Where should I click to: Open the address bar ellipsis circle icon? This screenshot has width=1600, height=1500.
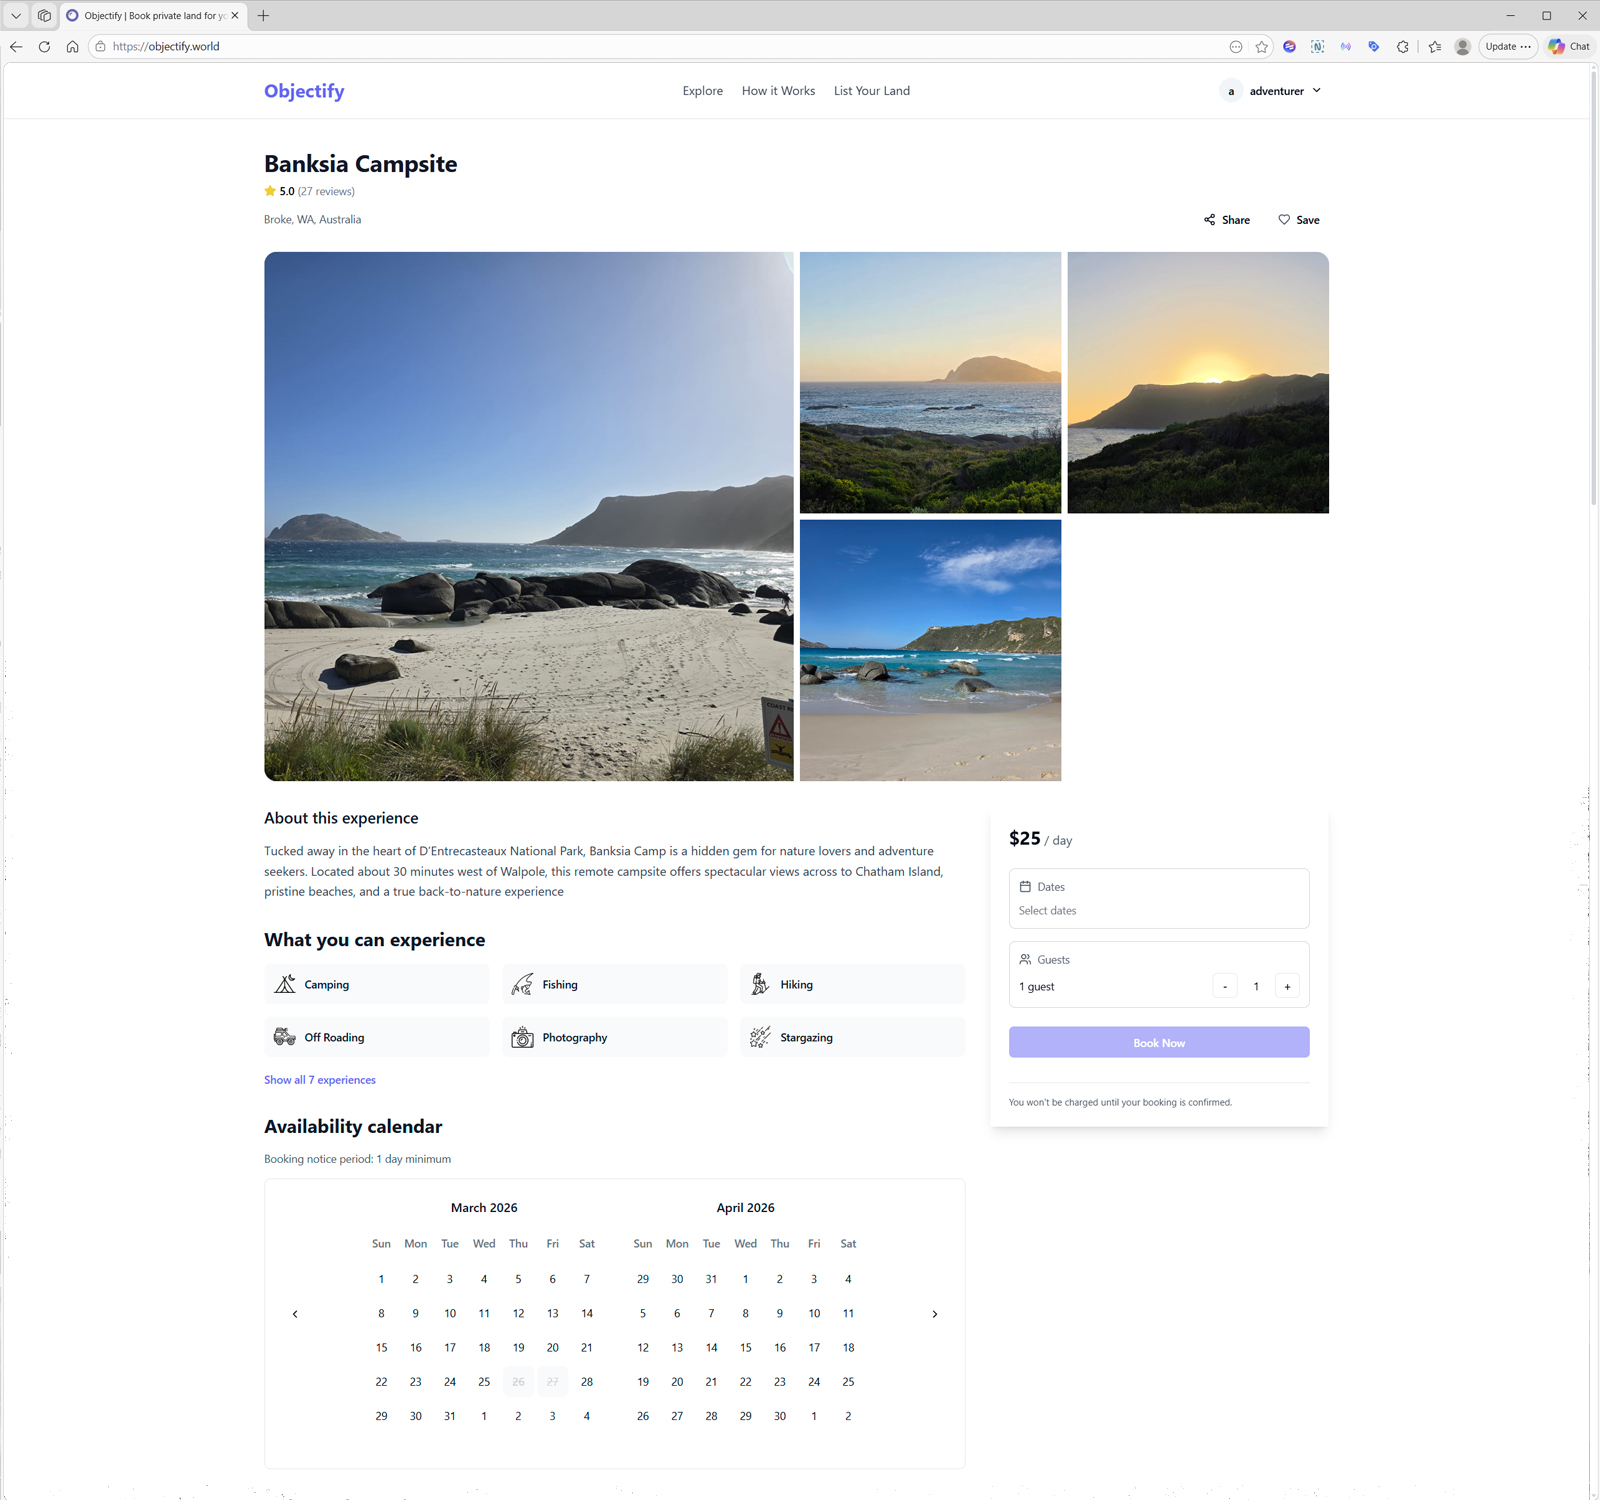pyautogui.click(x=1236, y=47)
